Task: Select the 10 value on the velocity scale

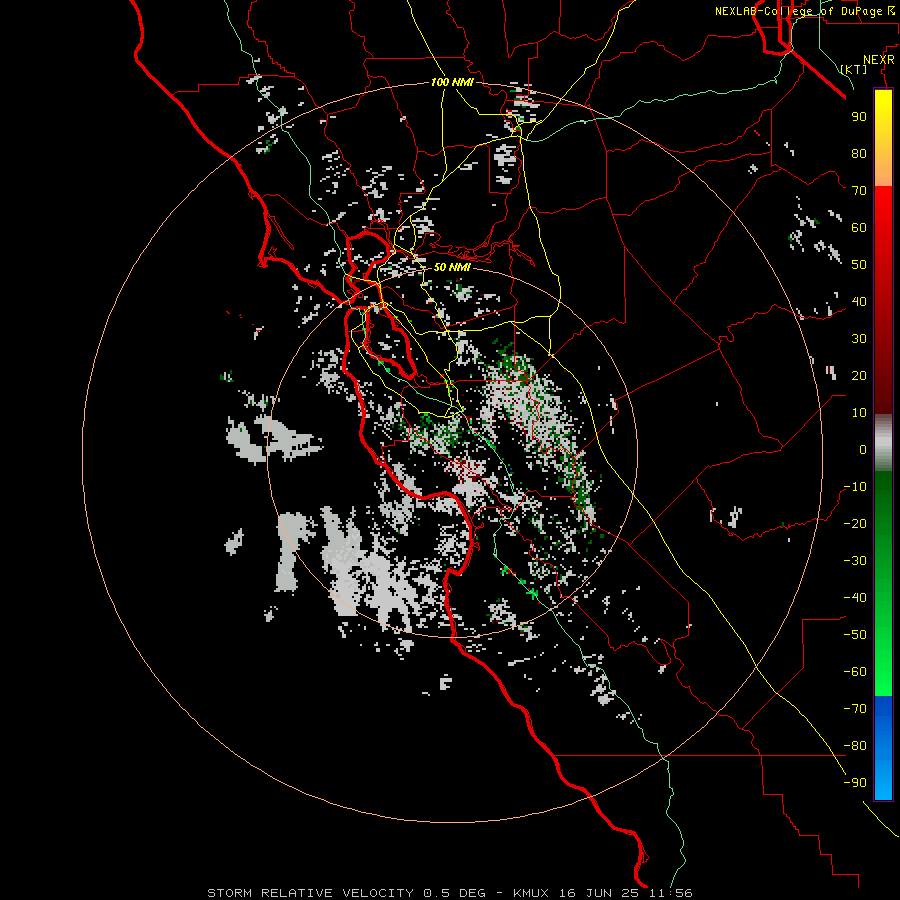Action: [x=859, y=413]
